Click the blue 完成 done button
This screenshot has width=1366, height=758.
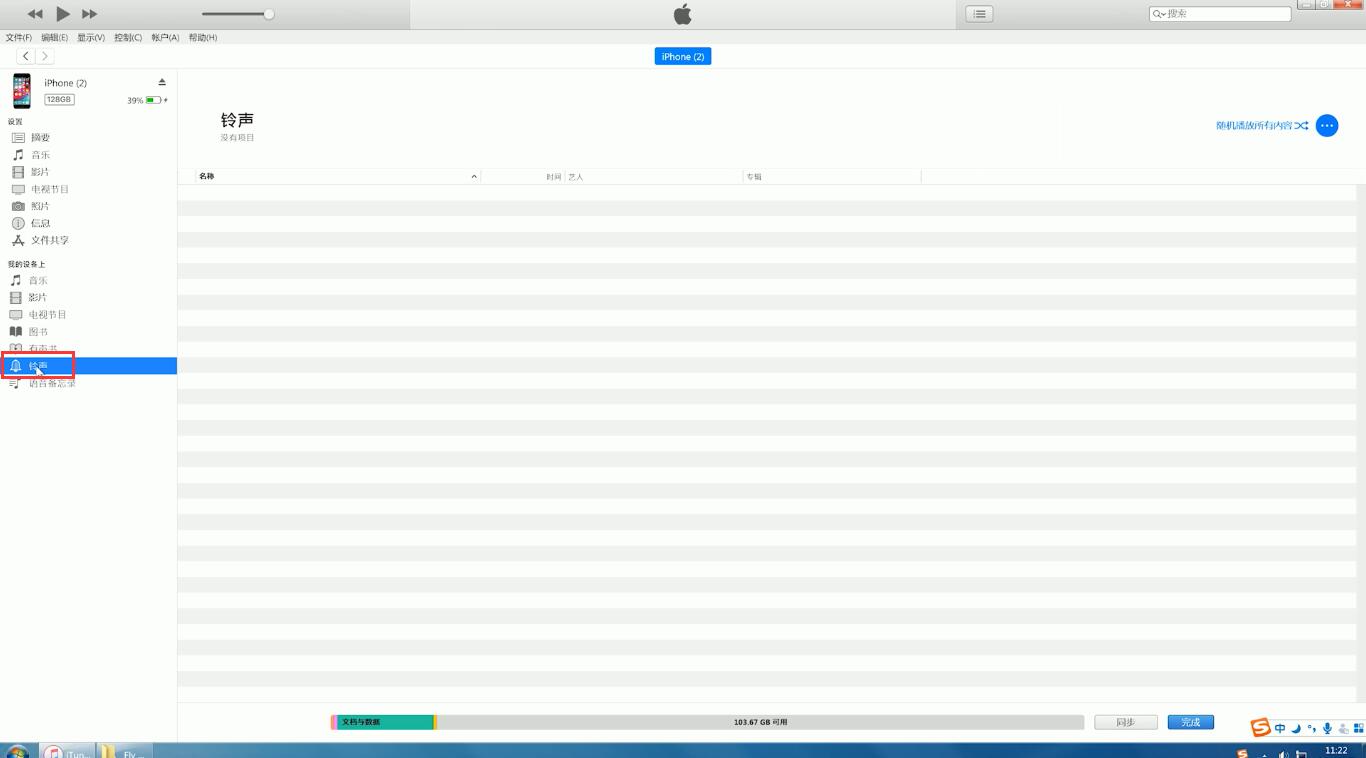pyautogui.click(x=1190, y=722)
